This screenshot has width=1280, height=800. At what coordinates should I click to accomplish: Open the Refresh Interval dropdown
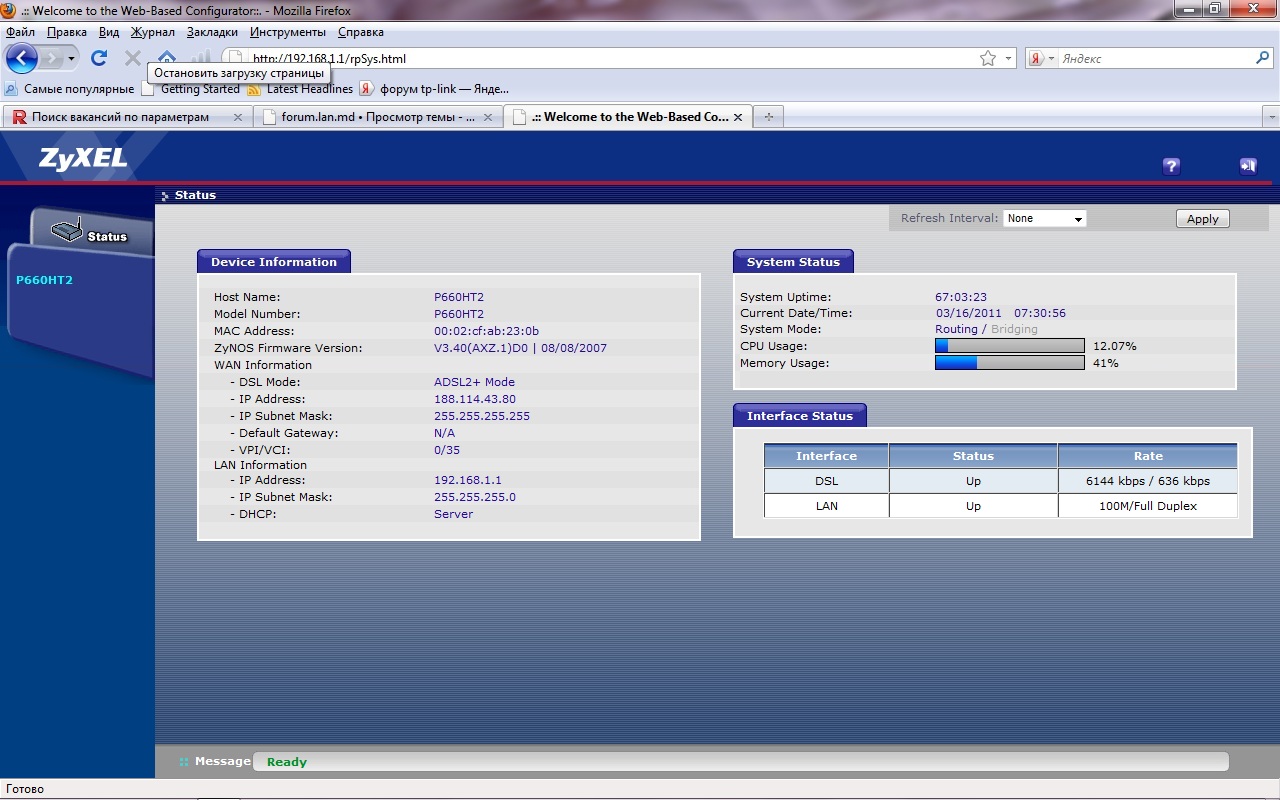(x=1044, y=218)
